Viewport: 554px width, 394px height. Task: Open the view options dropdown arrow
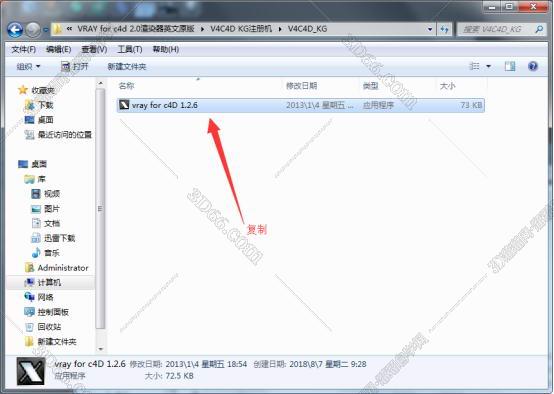point(488,66)
